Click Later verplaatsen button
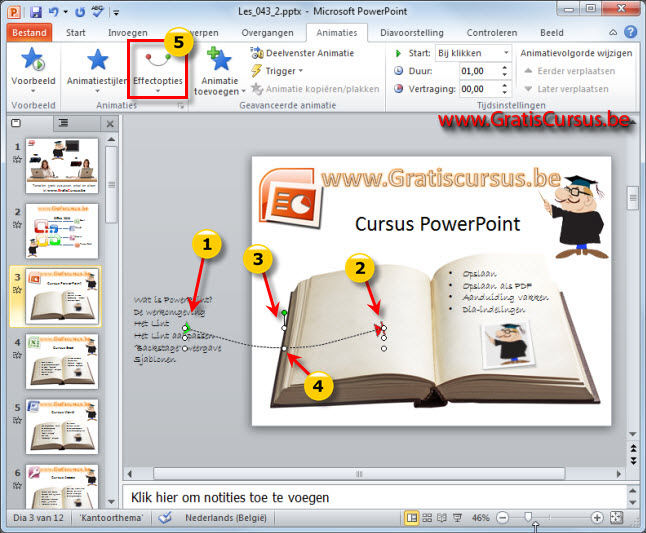646x533 pixels. pyautogui.click(x=566, y=89)
